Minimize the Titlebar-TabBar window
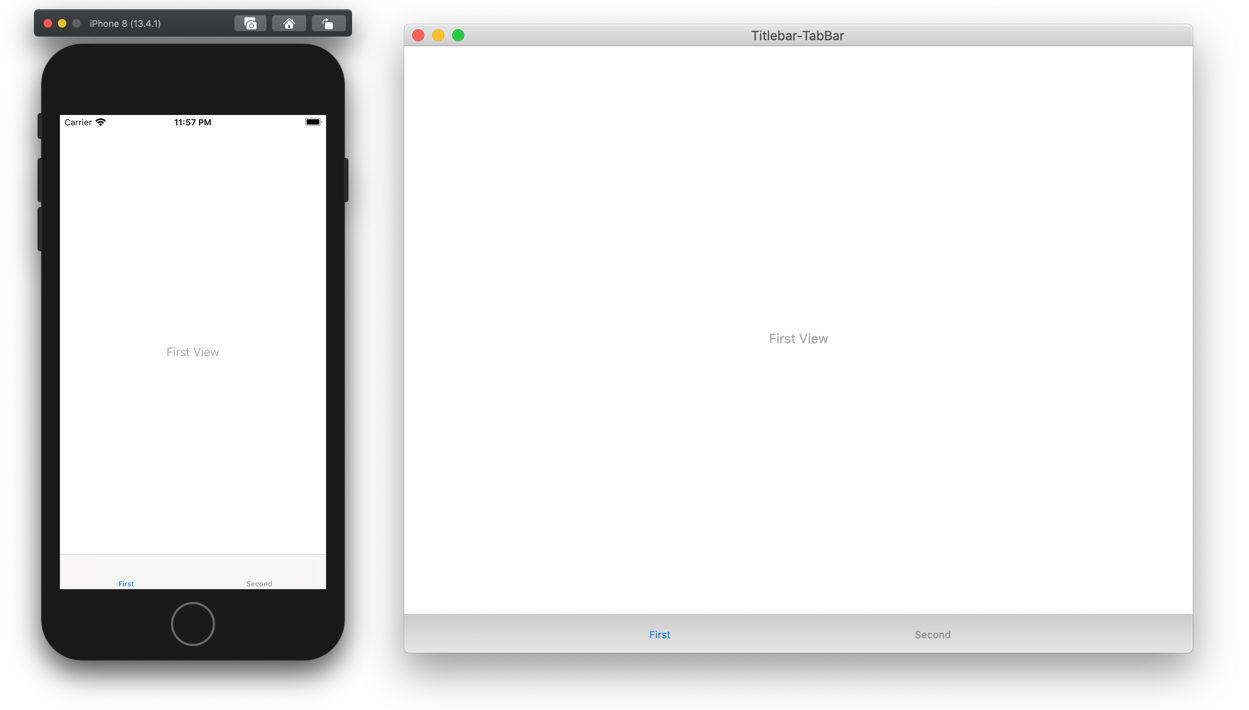The image size is (1249, 710). pos(438,35)
